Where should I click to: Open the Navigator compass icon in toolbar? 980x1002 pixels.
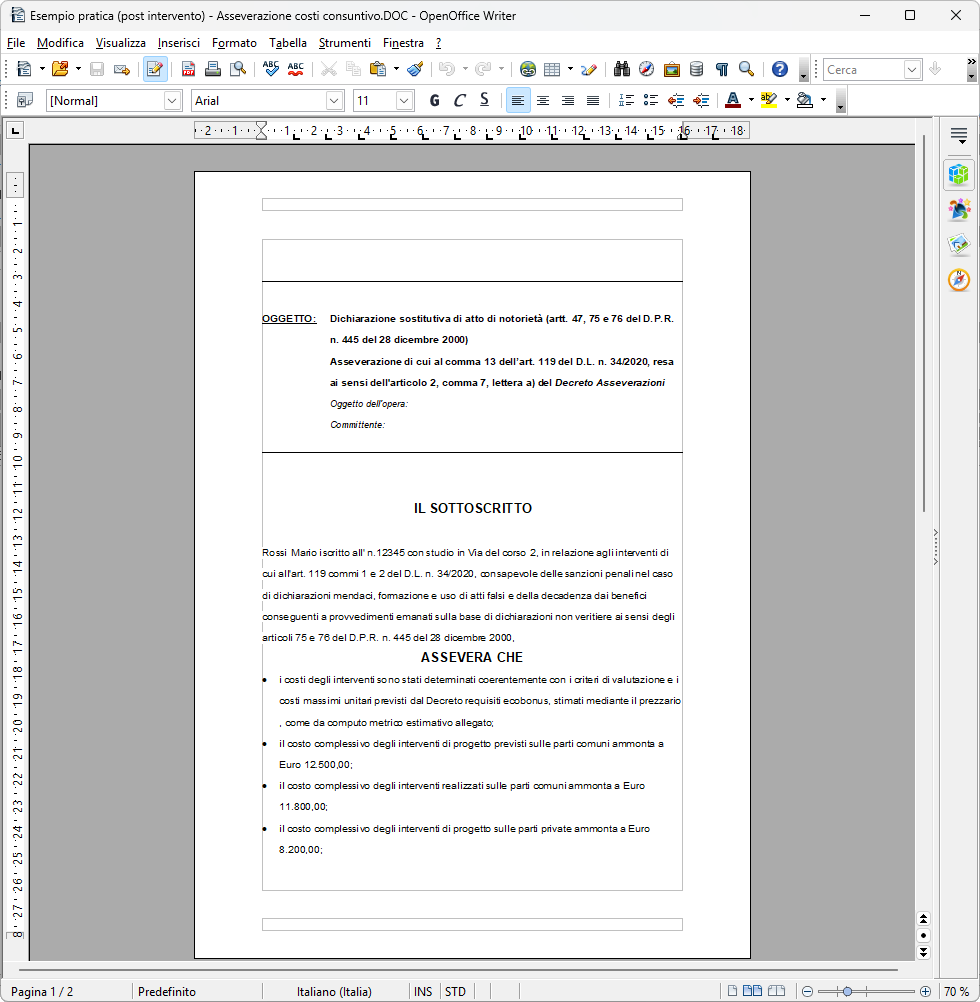click(646, 69)
